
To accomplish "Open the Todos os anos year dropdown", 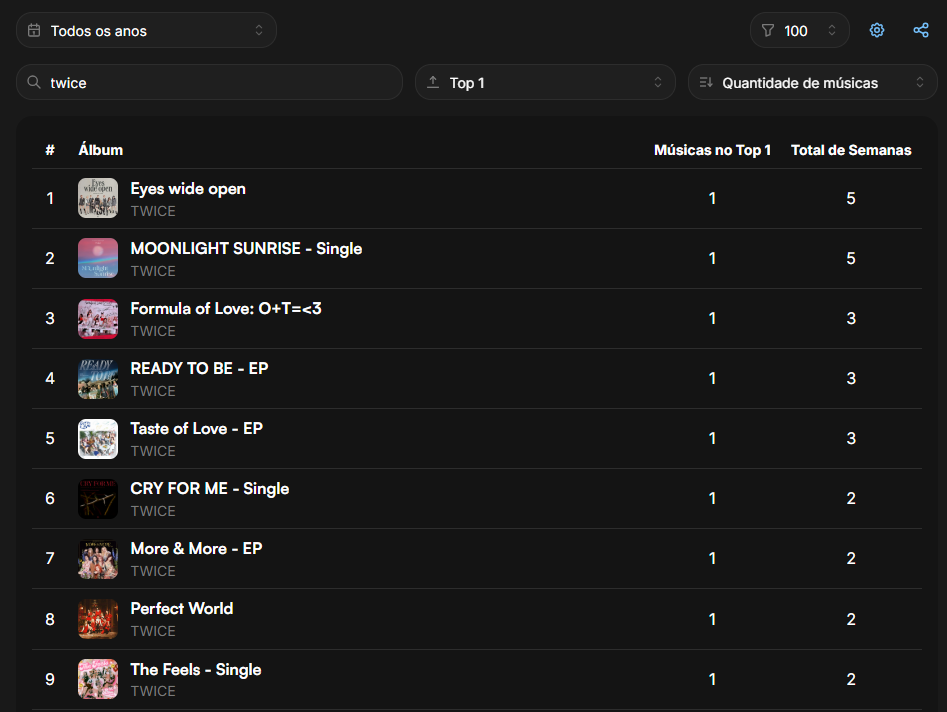I will [146, 30].
